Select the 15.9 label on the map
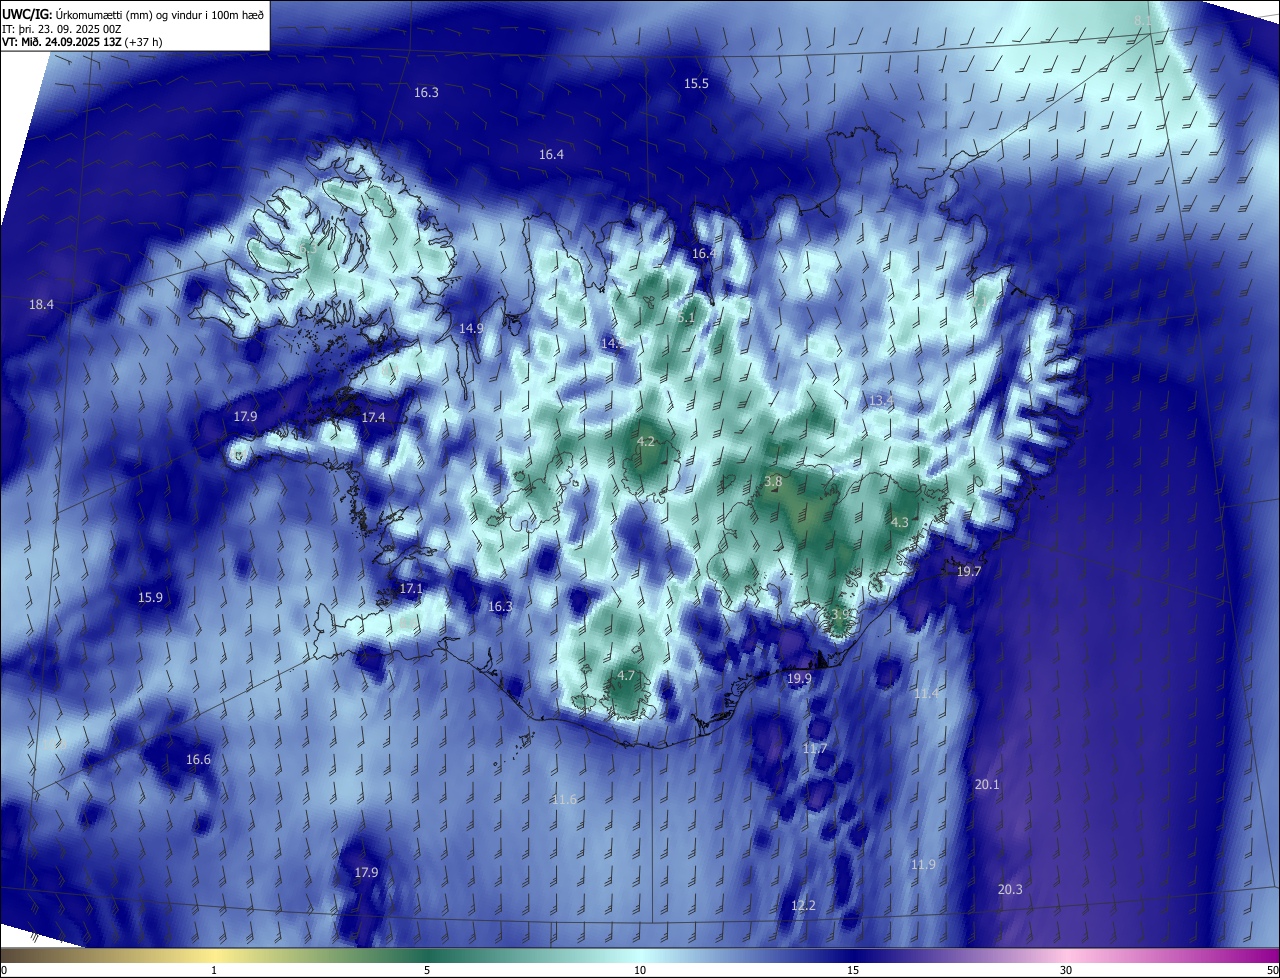This screenshot has width=1280, height=978. [x=150, y=597]
